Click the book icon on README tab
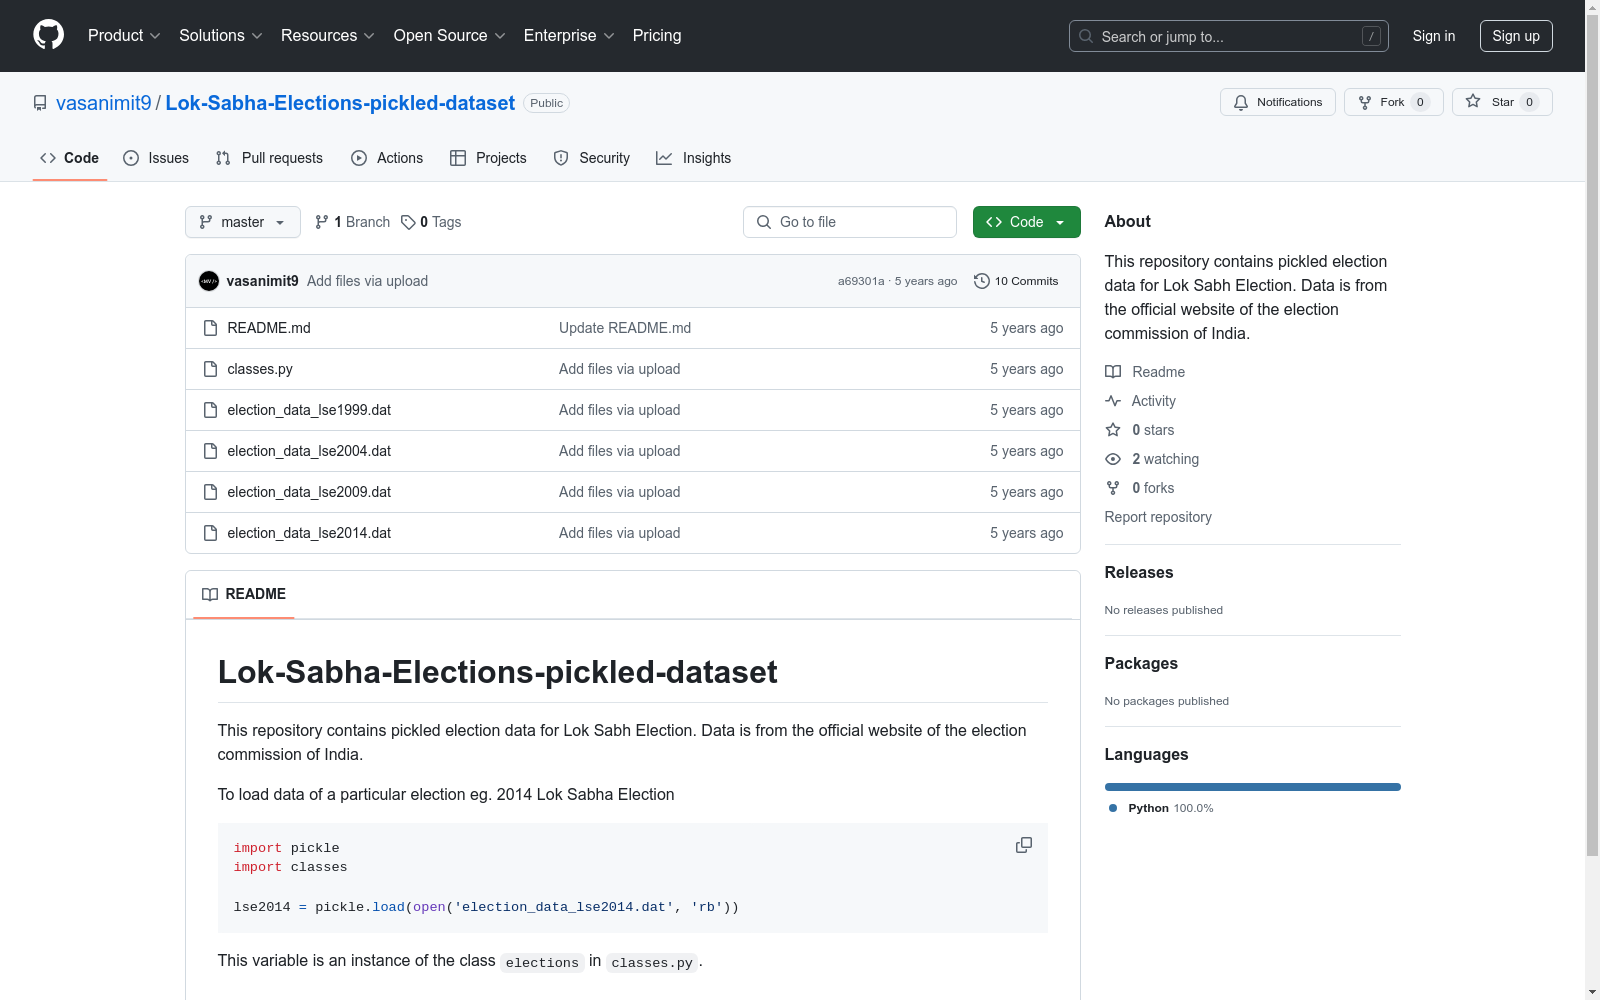Image resolution: width=1600 pixels, height=1000 pixels. (210, 594)
